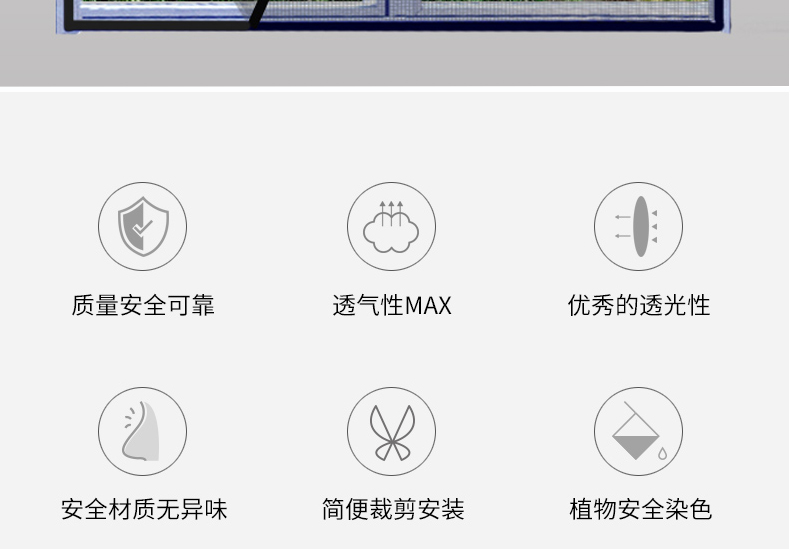Click the small checkmark inside the shield
Image resolution: width=790 pixels, height=549 pixels.
point(142,228)
